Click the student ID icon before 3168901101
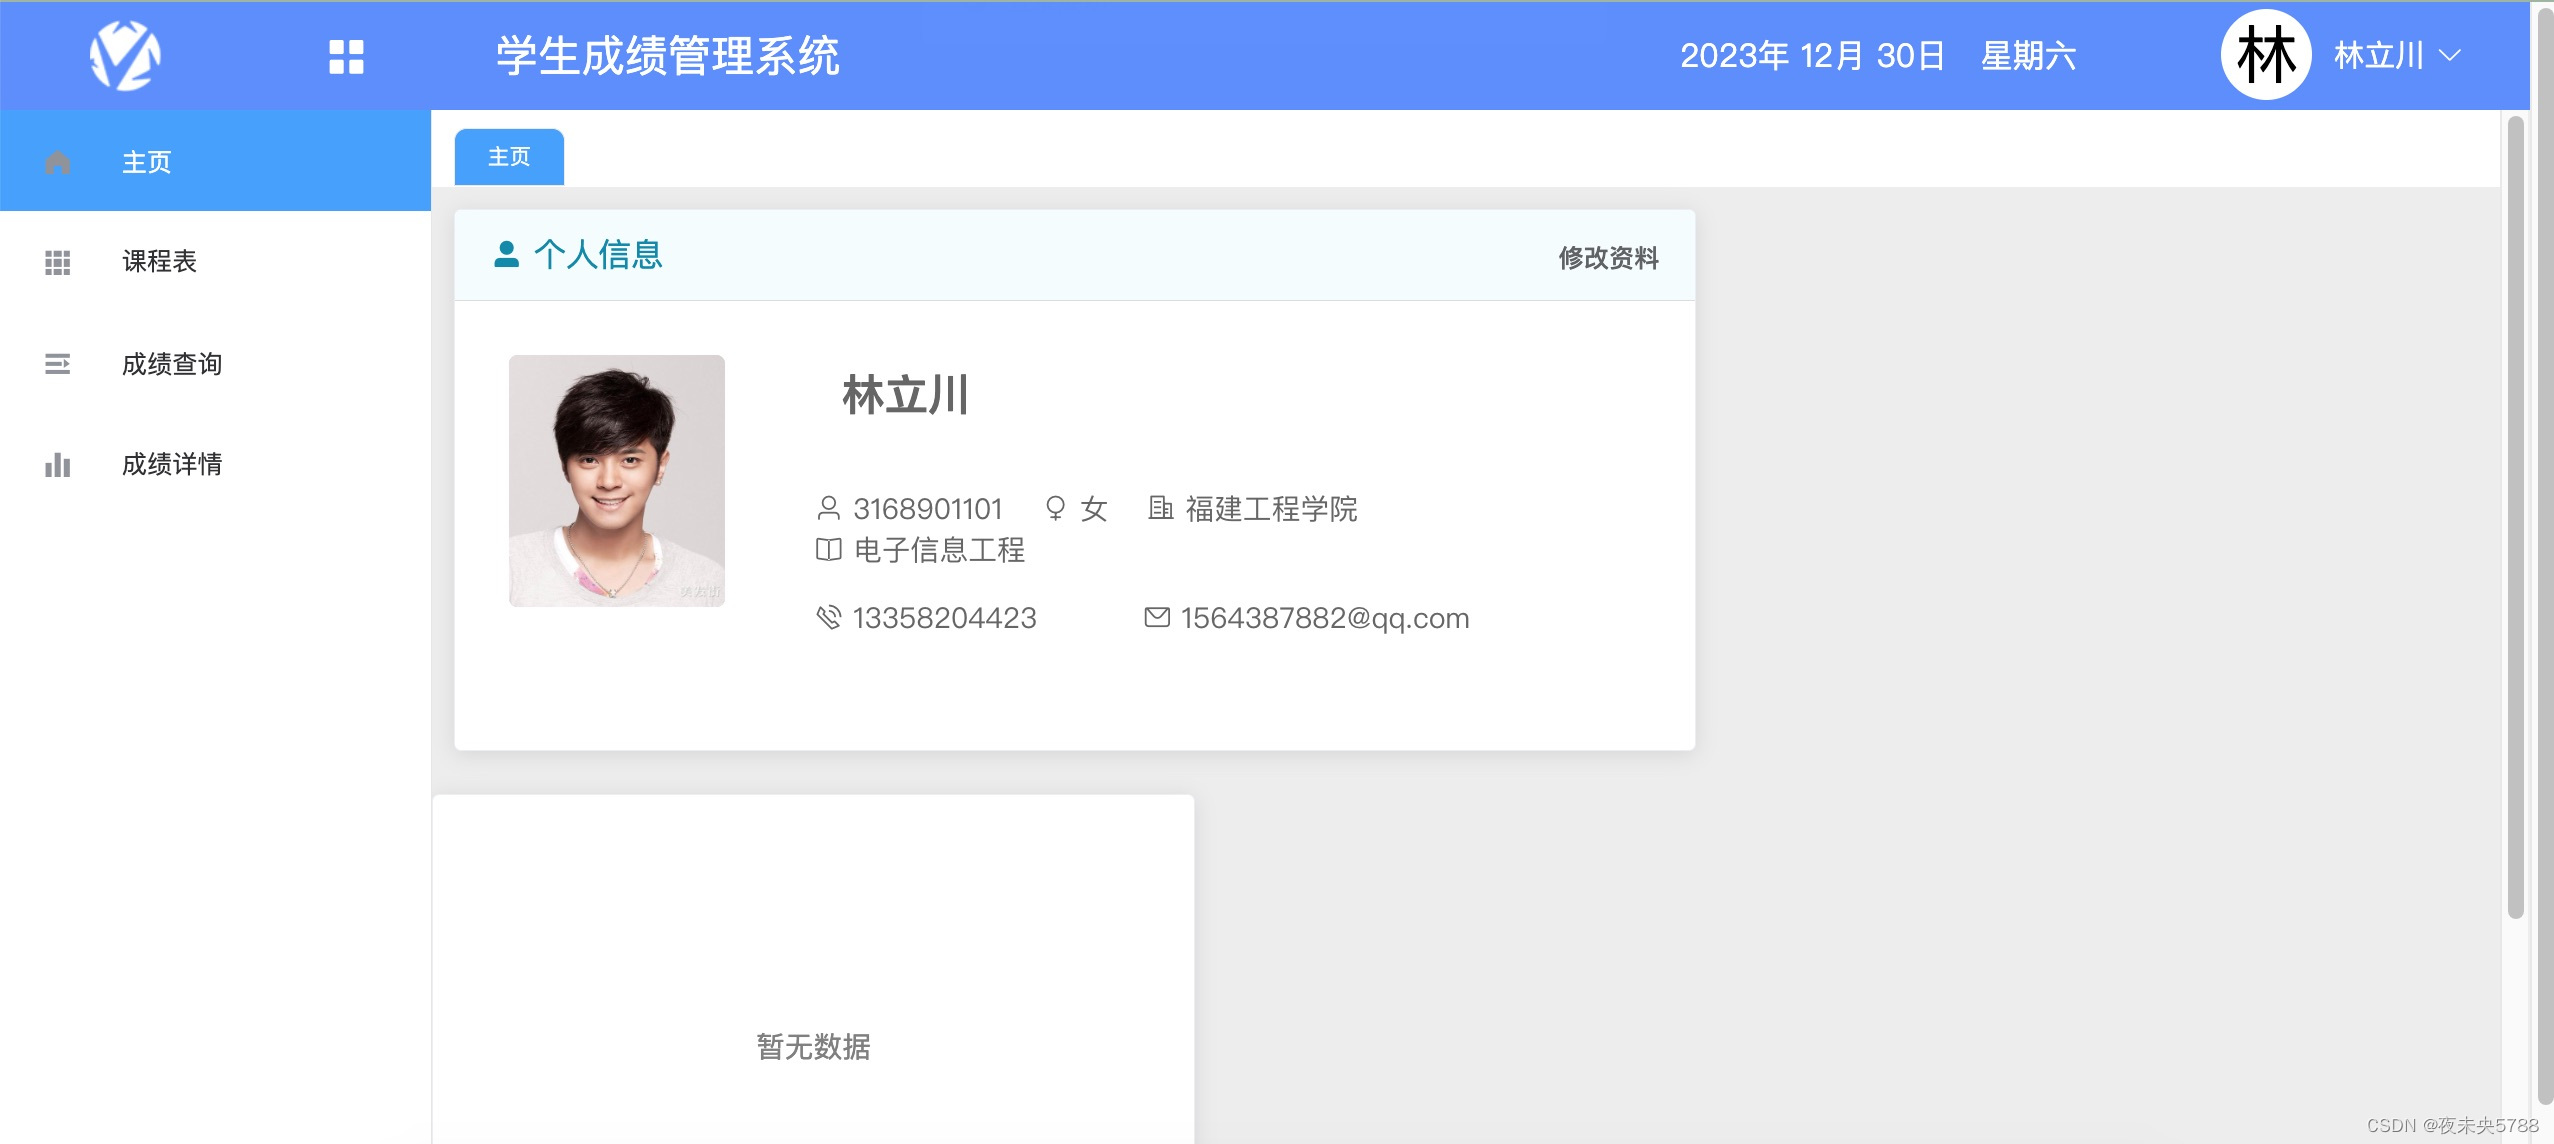Screen dimensions: 2554x1144 pyautogui.click(x=828, y=509)
